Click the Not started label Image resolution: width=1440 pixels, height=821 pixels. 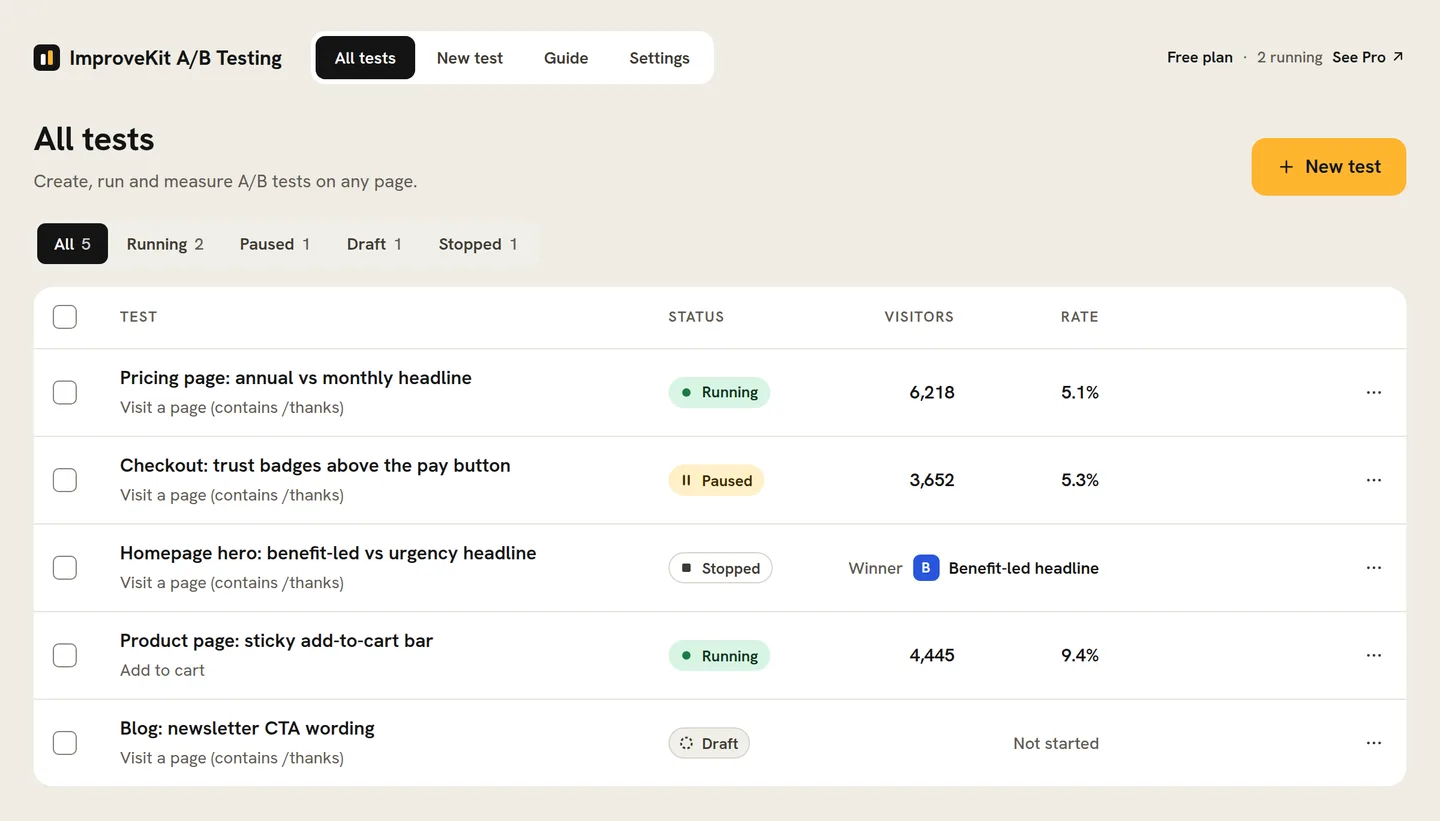[1056, 743]
